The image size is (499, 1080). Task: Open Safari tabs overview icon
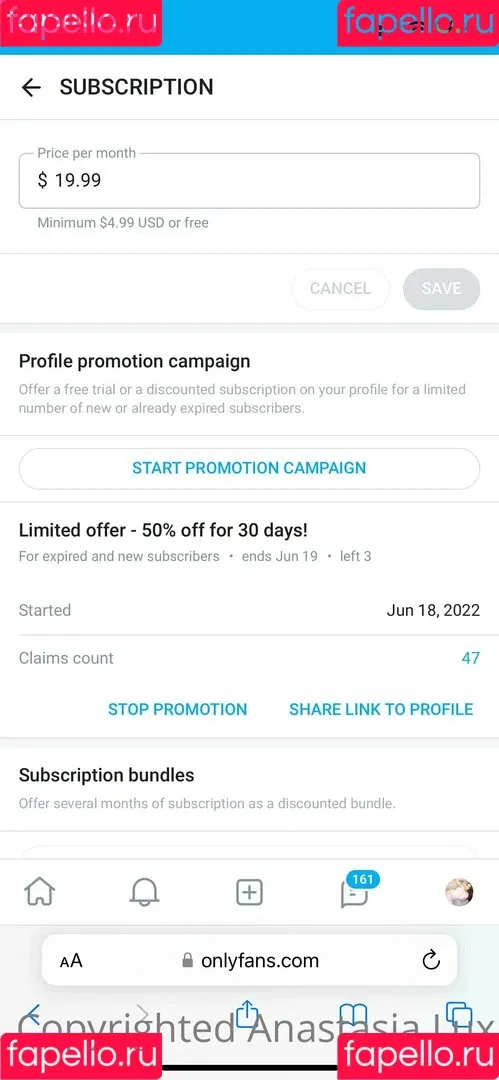pyautogui.click(x=458, y=1014)
